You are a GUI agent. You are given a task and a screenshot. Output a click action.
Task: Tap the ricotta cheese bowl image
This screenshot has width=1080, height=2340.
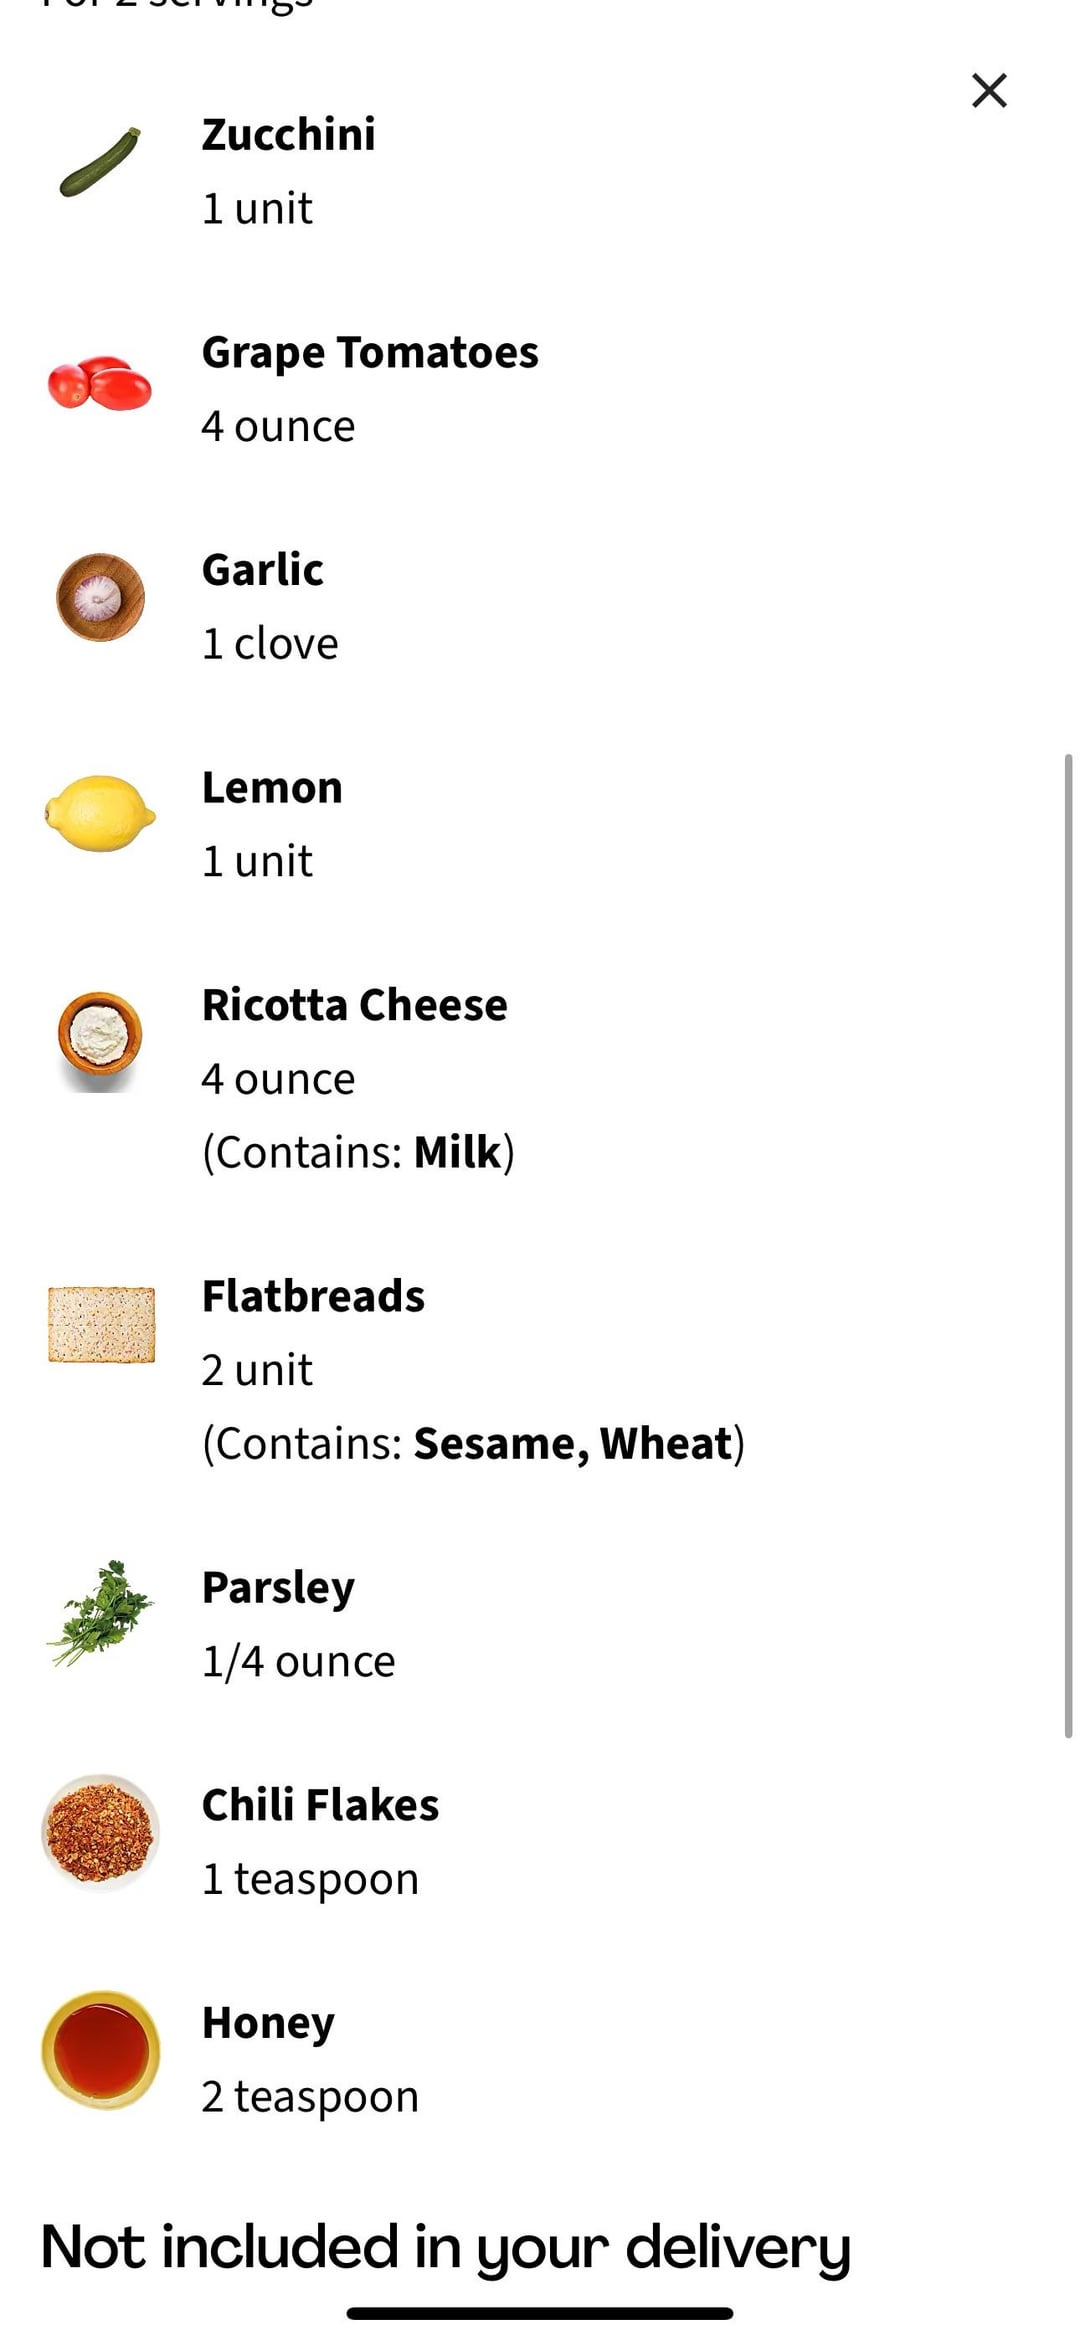coord(100,1037)
